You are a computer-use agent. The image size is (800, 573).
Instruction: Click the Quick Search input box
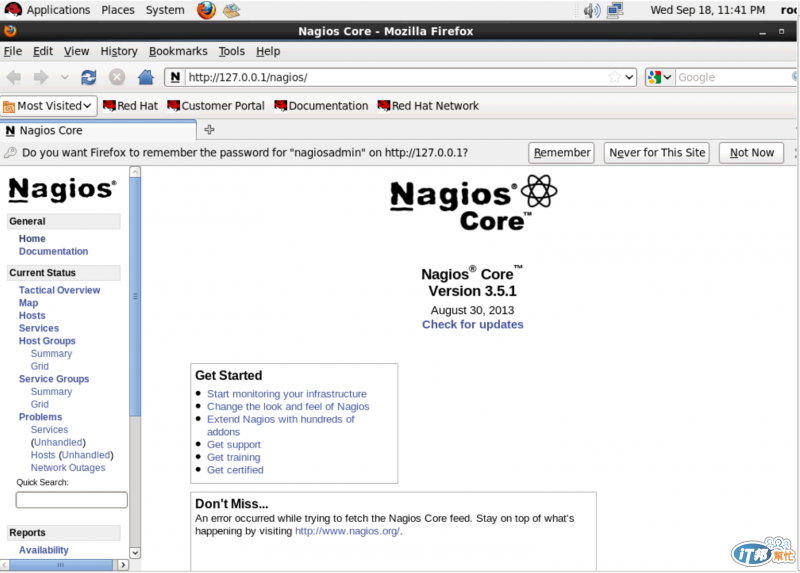point(71,500)
